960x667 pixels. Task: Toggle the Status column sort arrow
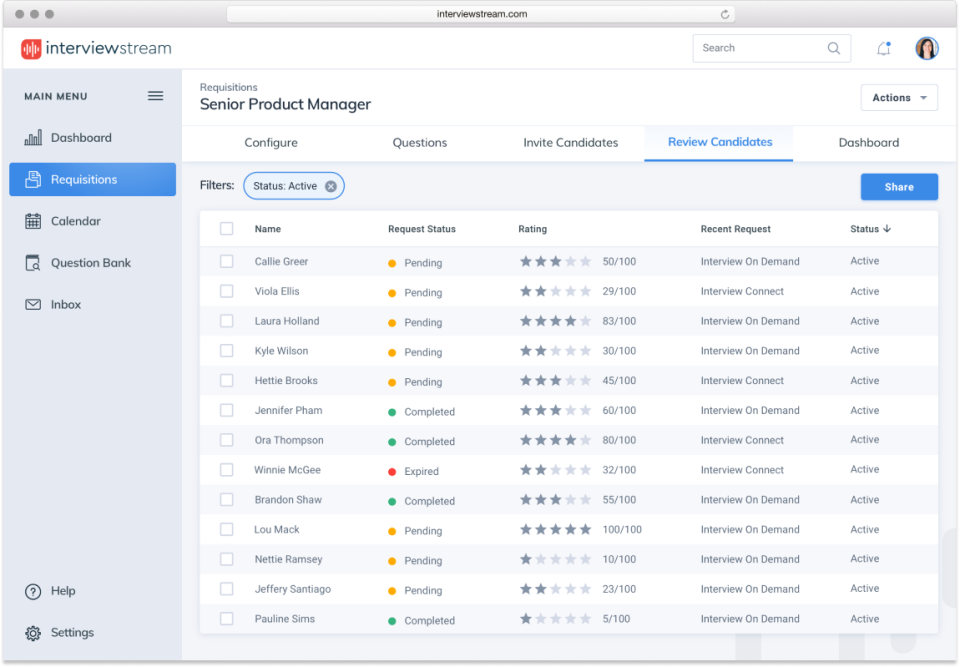tap(886, 228)
